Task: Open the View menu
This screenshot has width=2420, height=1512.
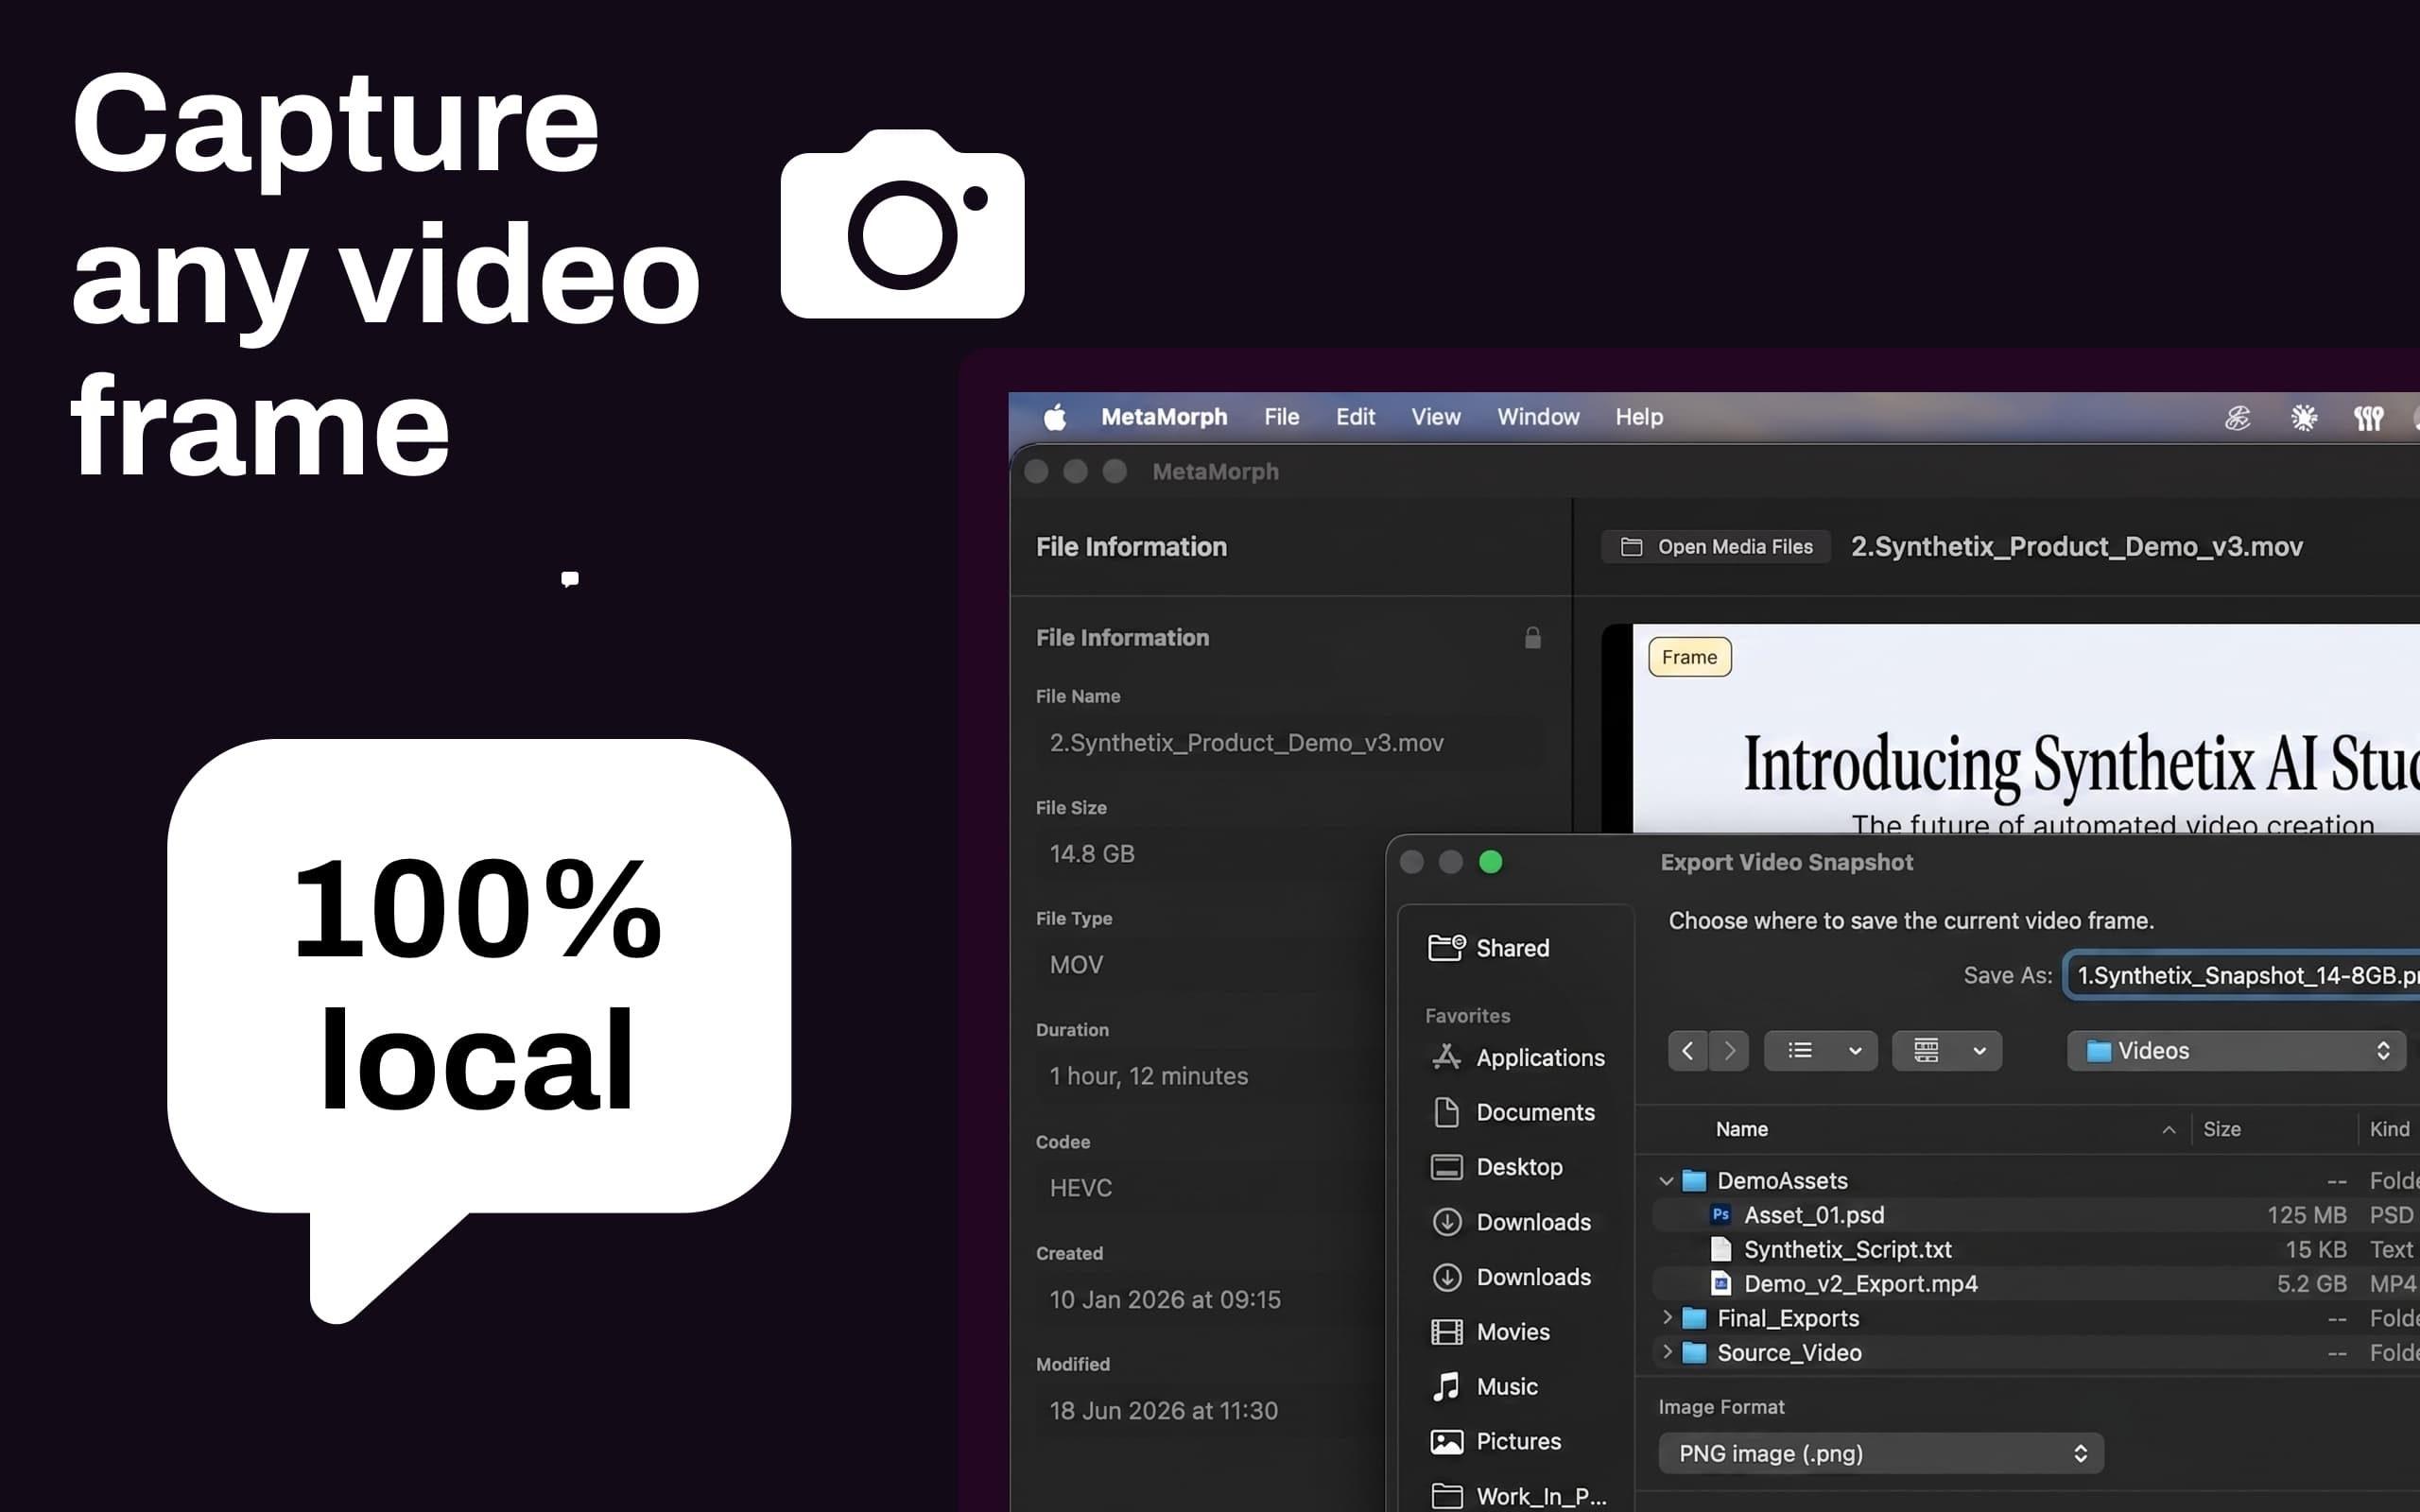Action: tap(1435, 417)
